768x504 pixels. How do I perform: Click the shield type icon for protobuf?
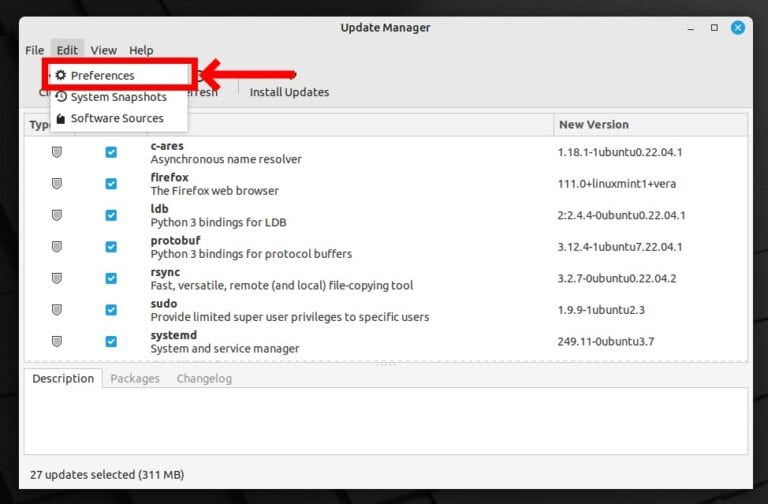(x=57, y=247)
